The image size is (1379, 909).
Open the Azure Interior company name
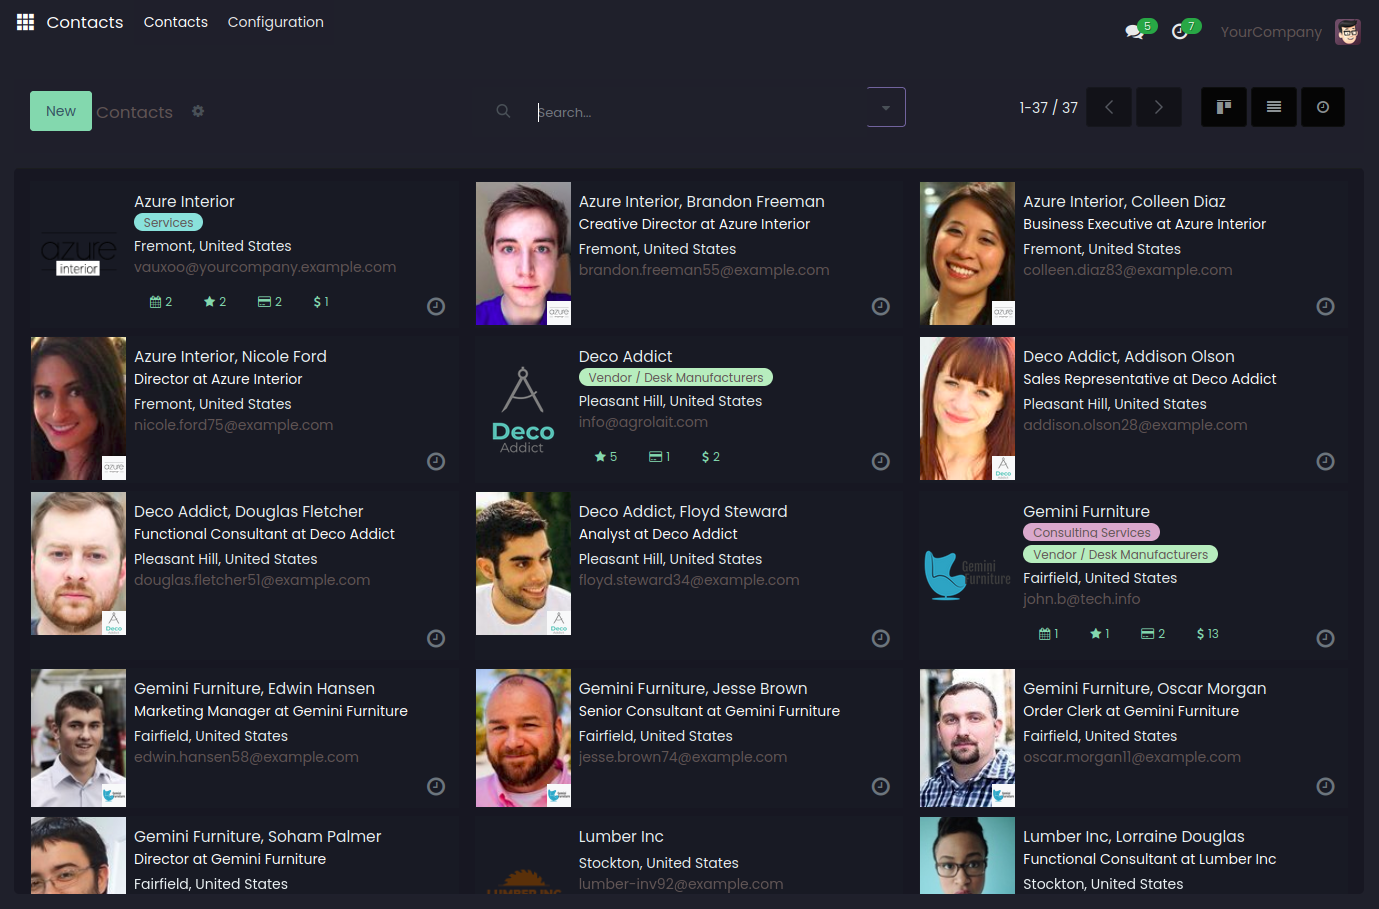(184, 201)
